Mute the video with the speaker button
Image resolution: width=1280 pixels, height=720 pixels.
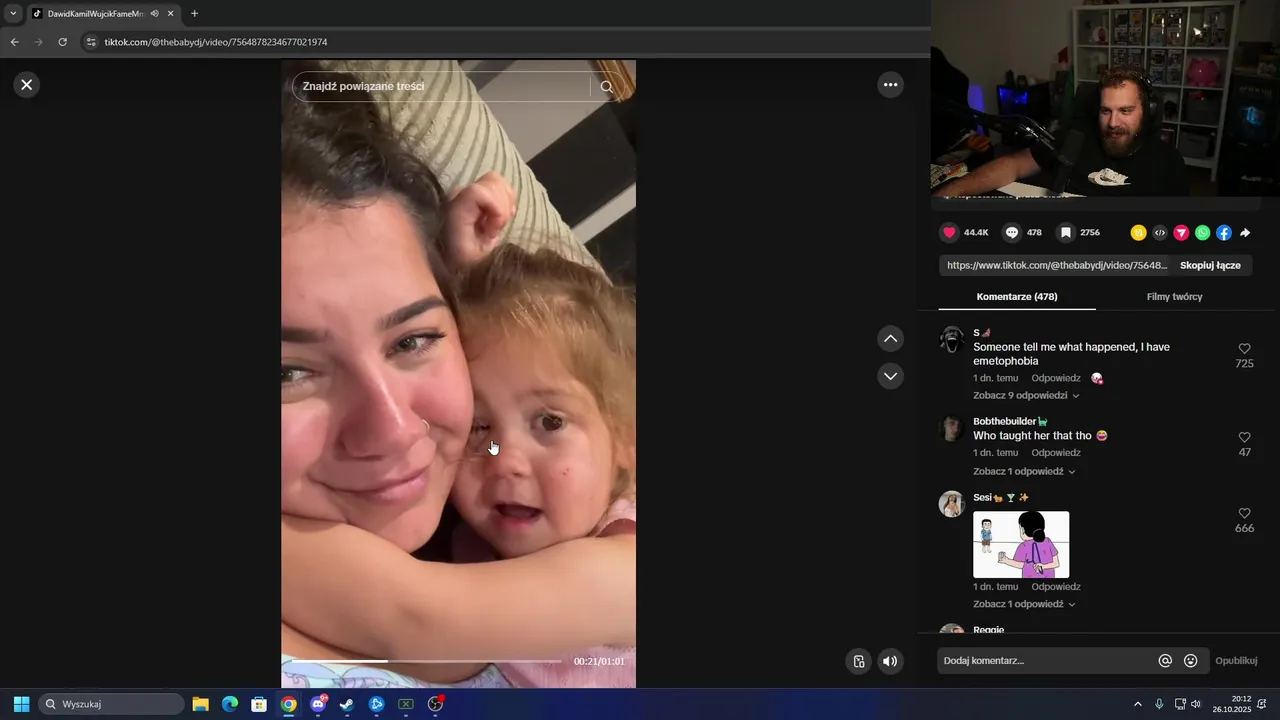(x=890, y=661)
